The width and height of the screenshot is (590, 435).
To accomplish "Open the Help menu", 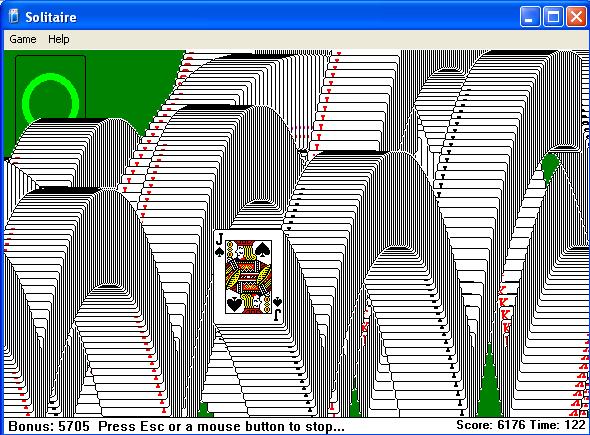I will [58, 39].
